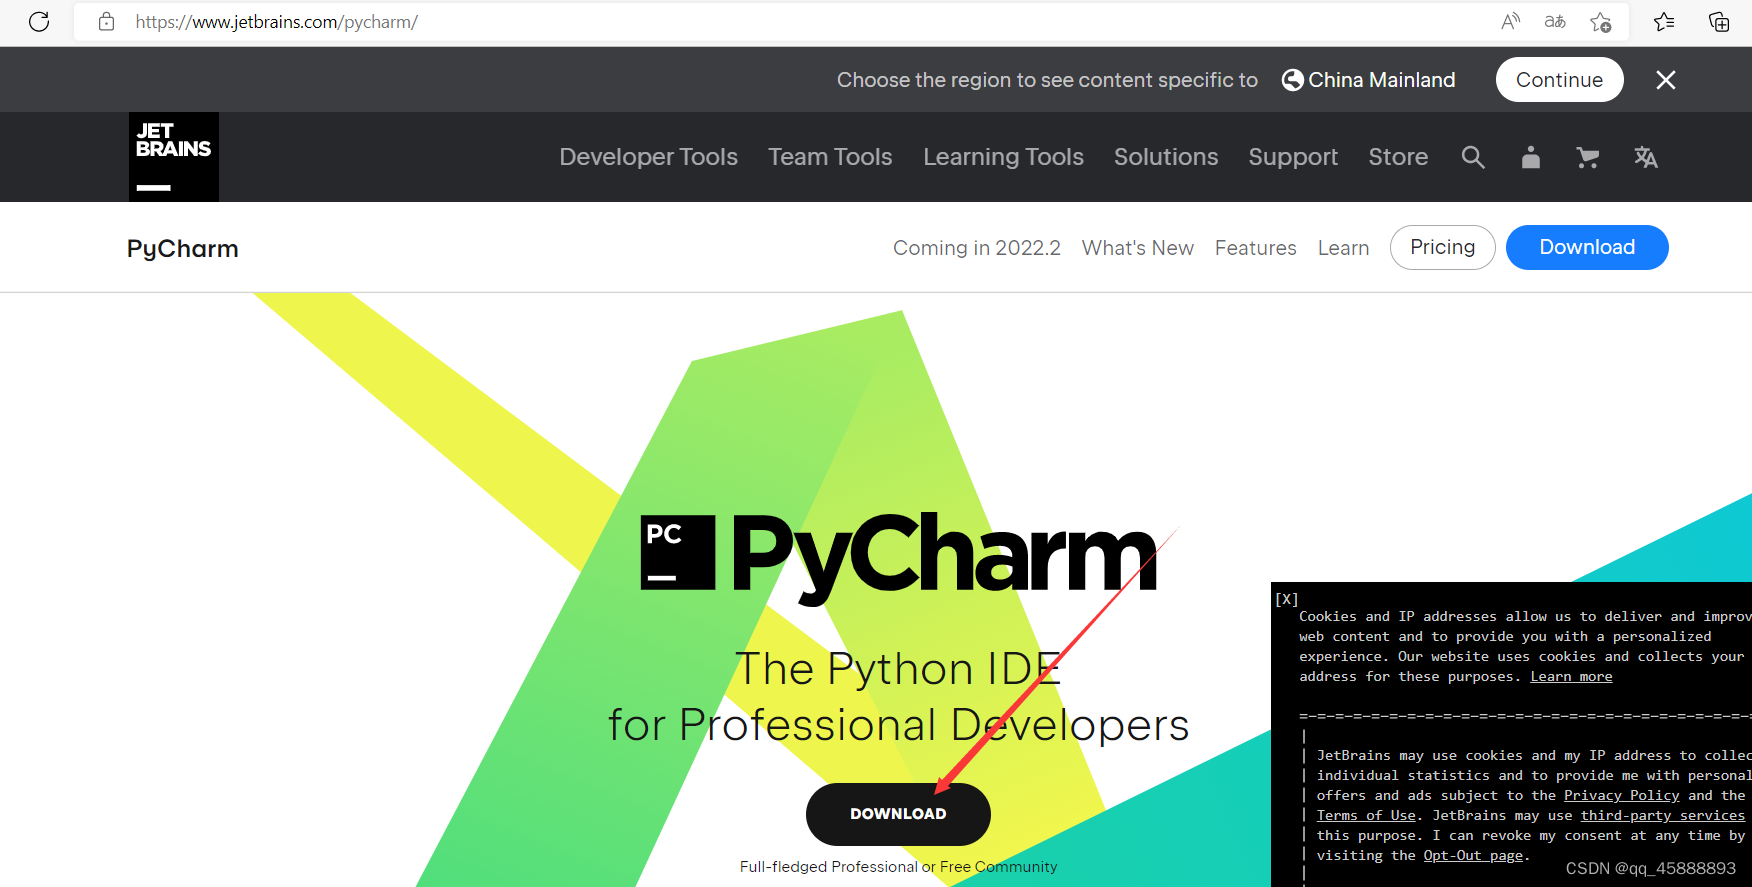Close the cookie console with [X]
The width and height of the screenshot is (1752, 887).
[1287, 599]
